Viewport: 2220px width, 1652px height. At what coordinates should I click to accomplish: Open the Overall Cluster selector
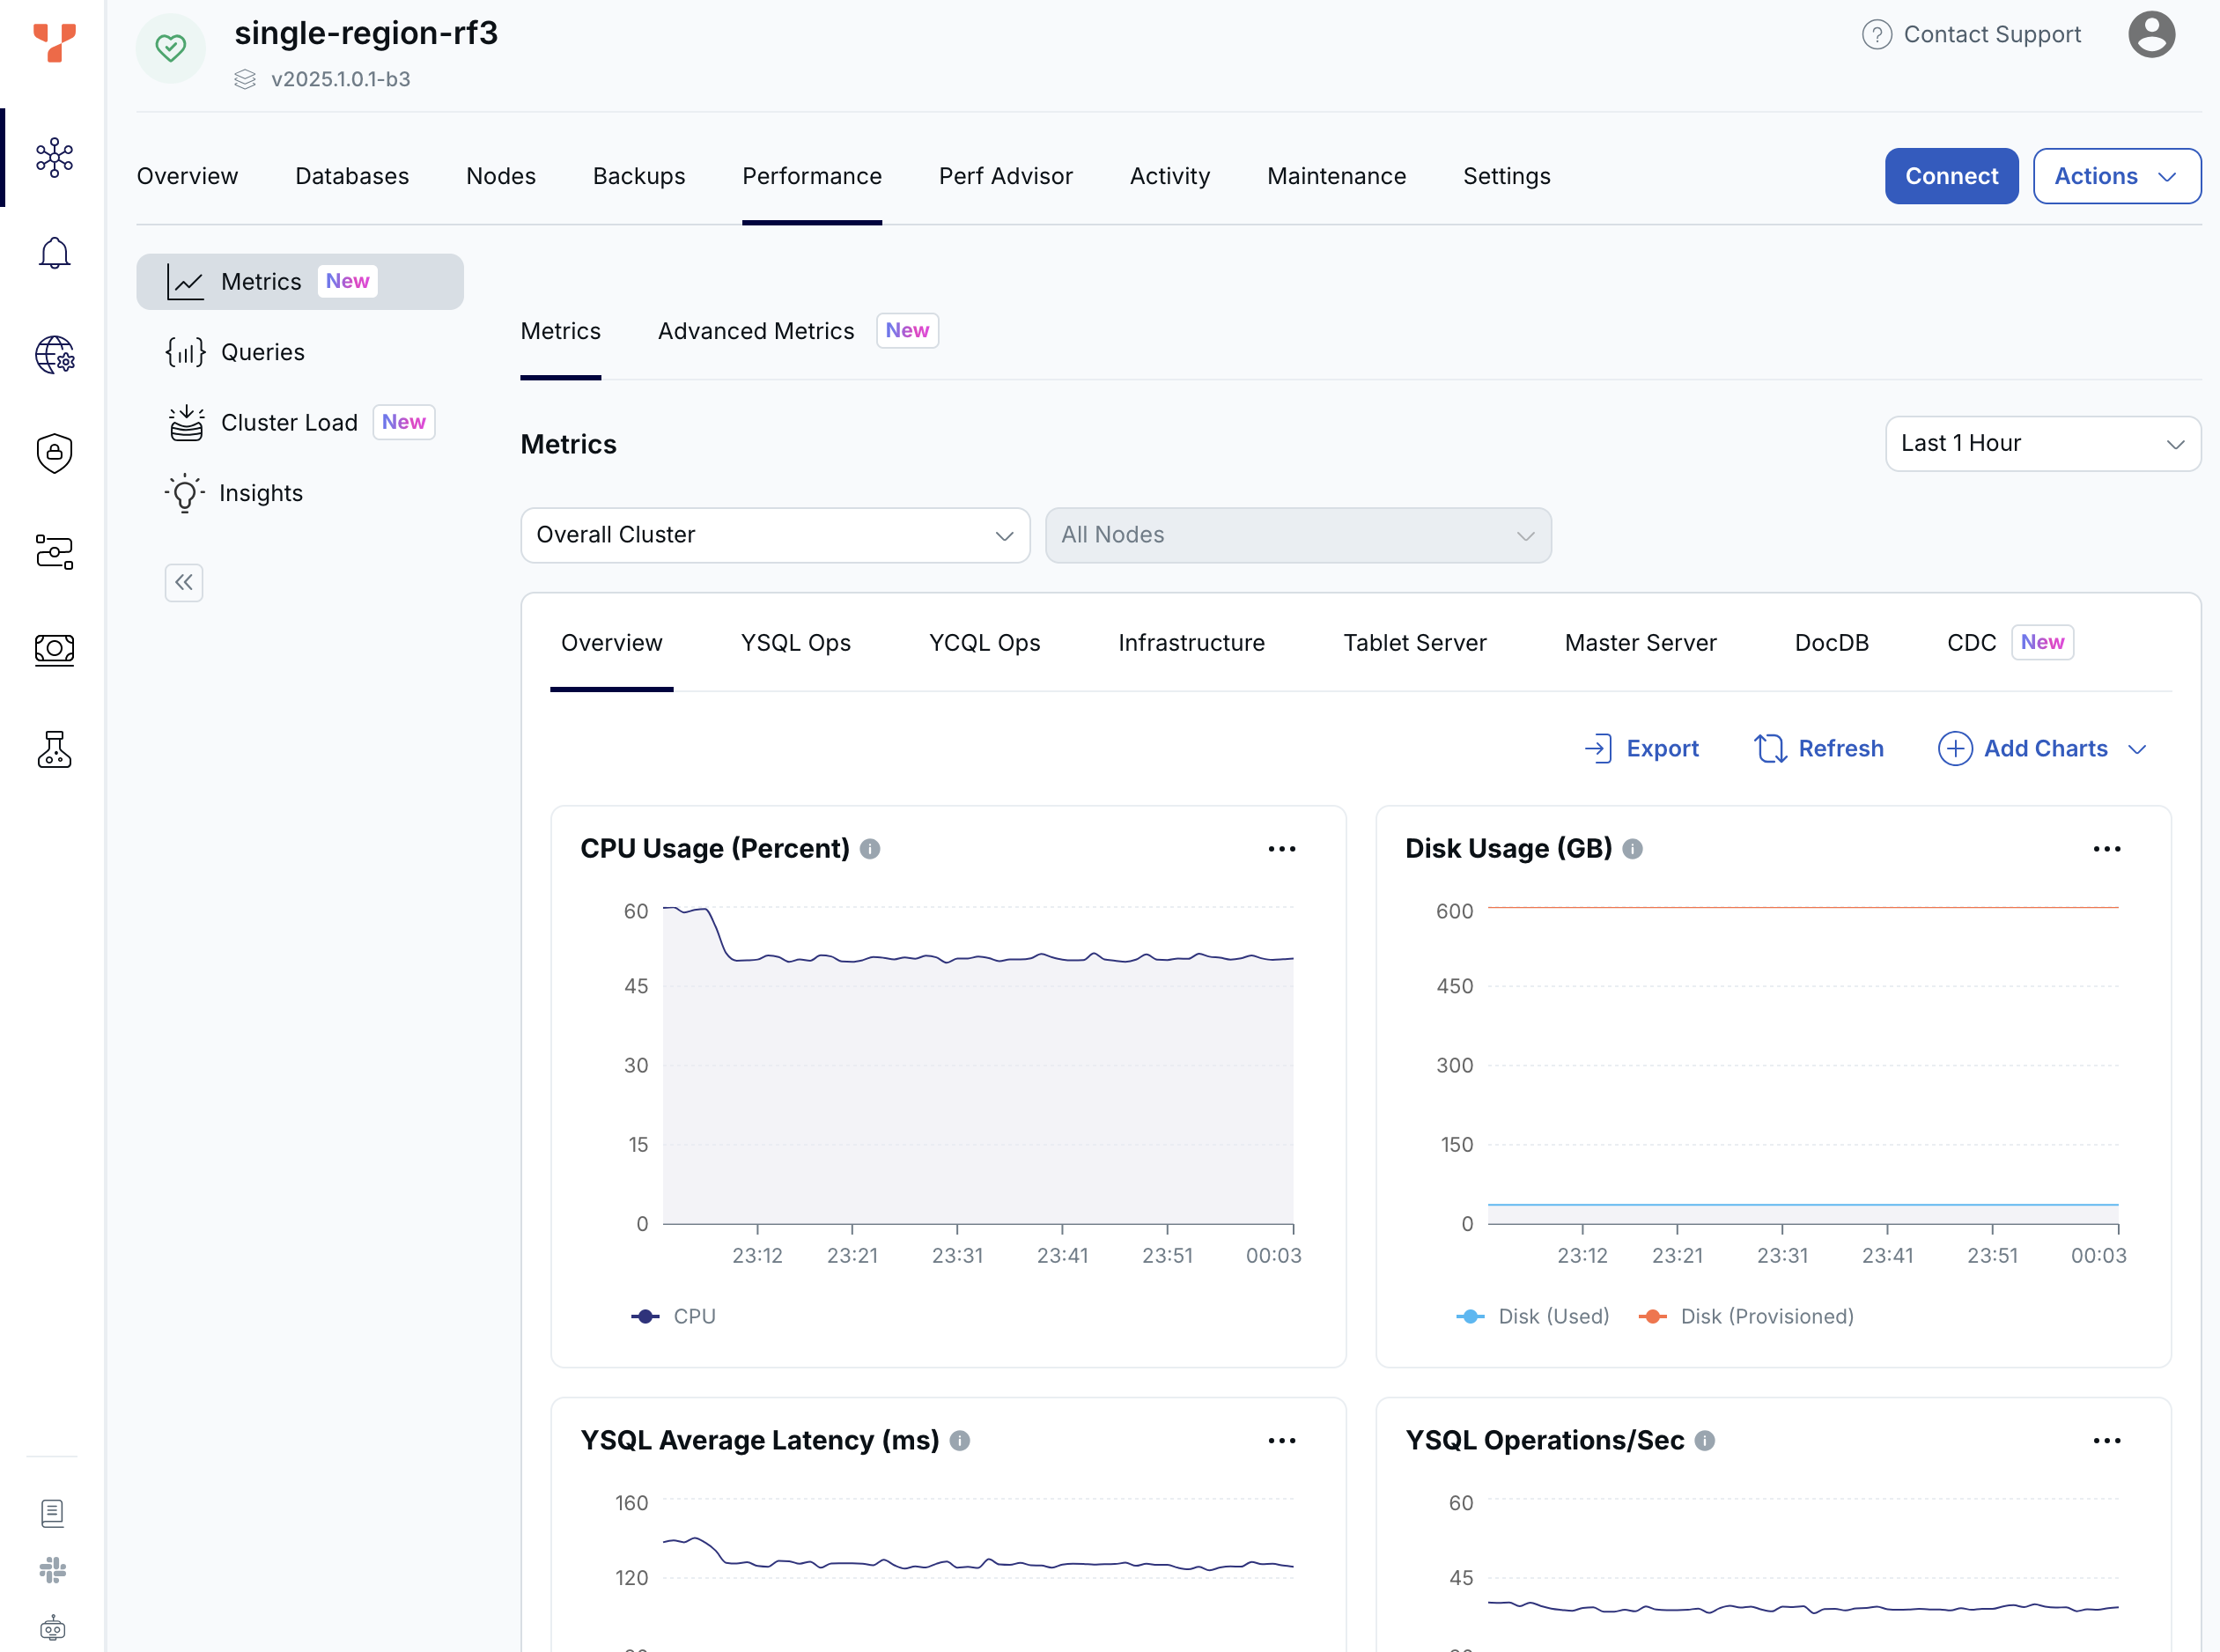775,535
